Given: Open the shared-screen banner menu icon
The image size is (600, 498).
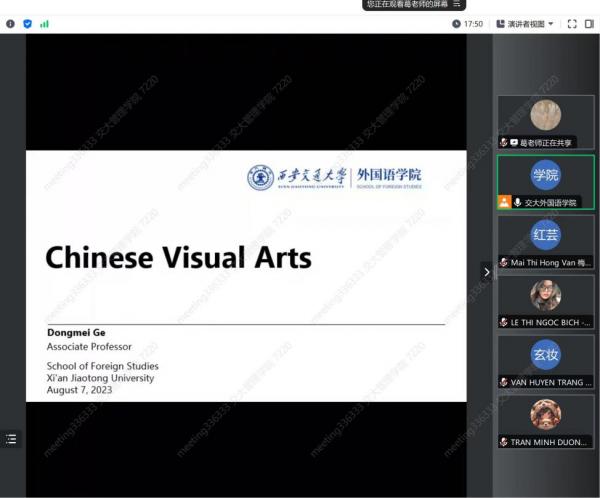Looking at the screenshot, I should click(457, 5).
